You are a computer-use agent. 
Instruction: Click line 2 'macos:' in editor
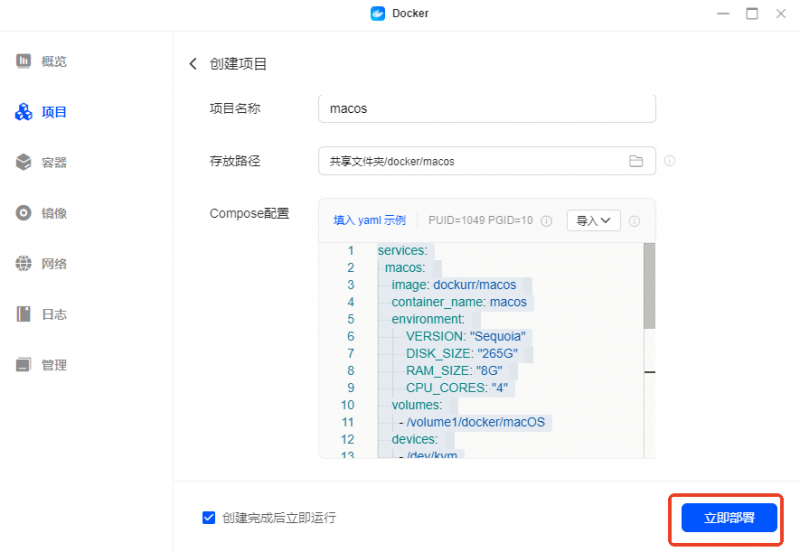405,268
